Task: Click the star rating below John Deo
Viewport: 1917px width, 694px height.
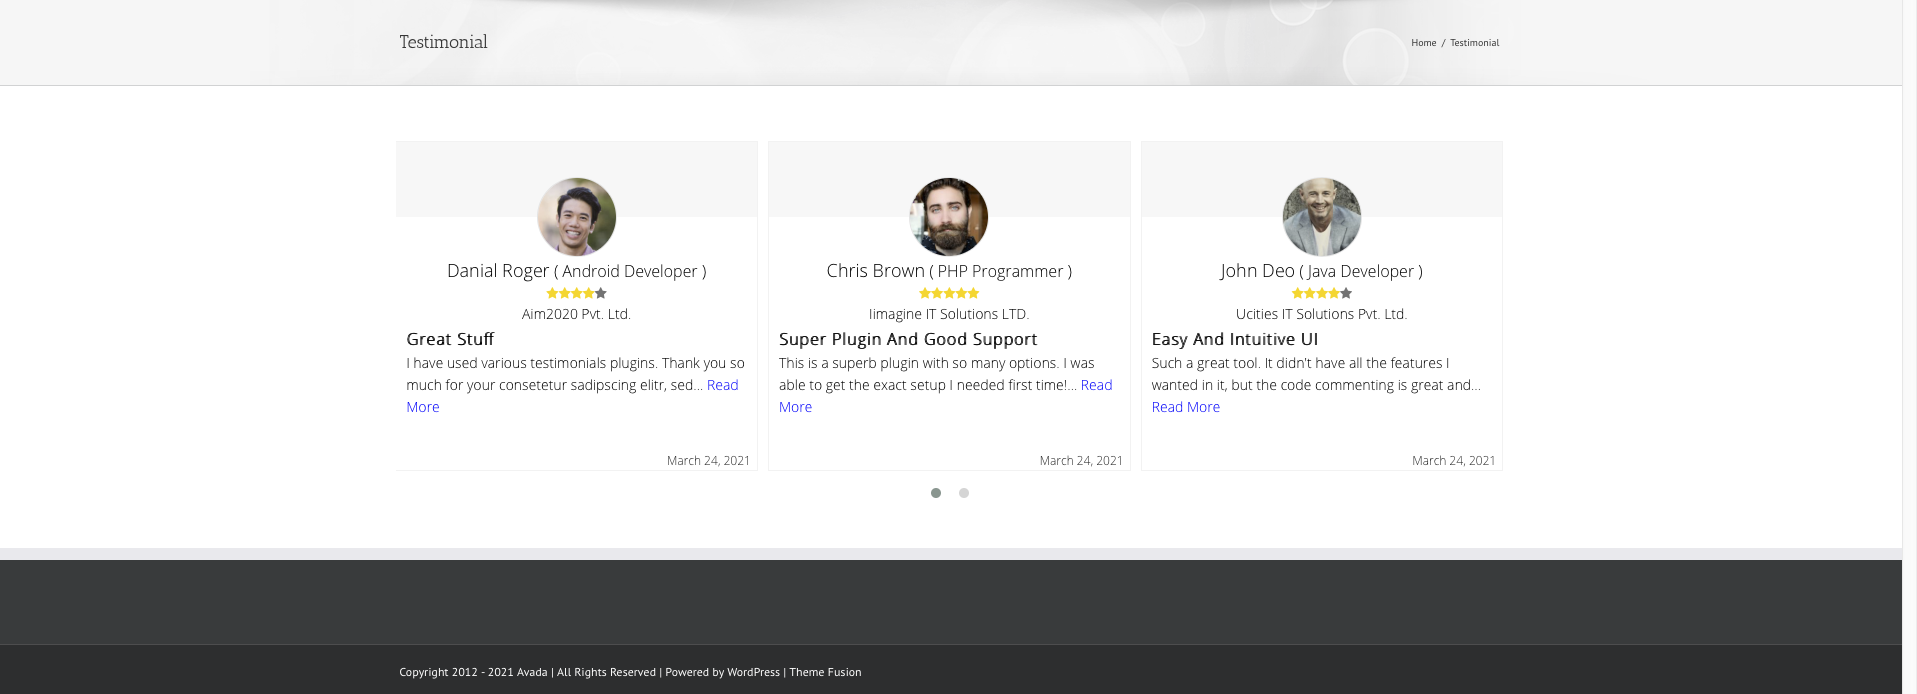Action: 1321,293
